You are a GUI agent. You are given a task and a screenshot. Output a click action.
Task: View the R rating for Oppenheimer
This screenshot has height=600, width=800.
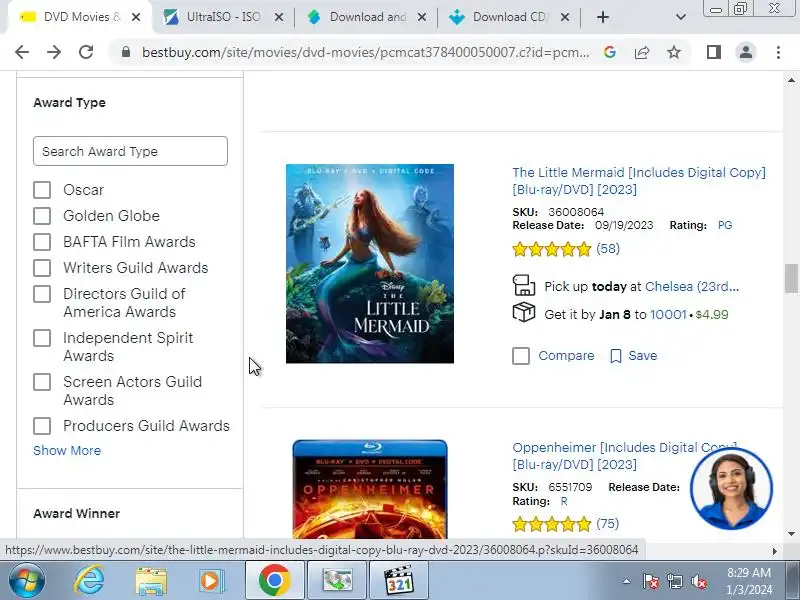pyautogui.click(x=564, y=502)
